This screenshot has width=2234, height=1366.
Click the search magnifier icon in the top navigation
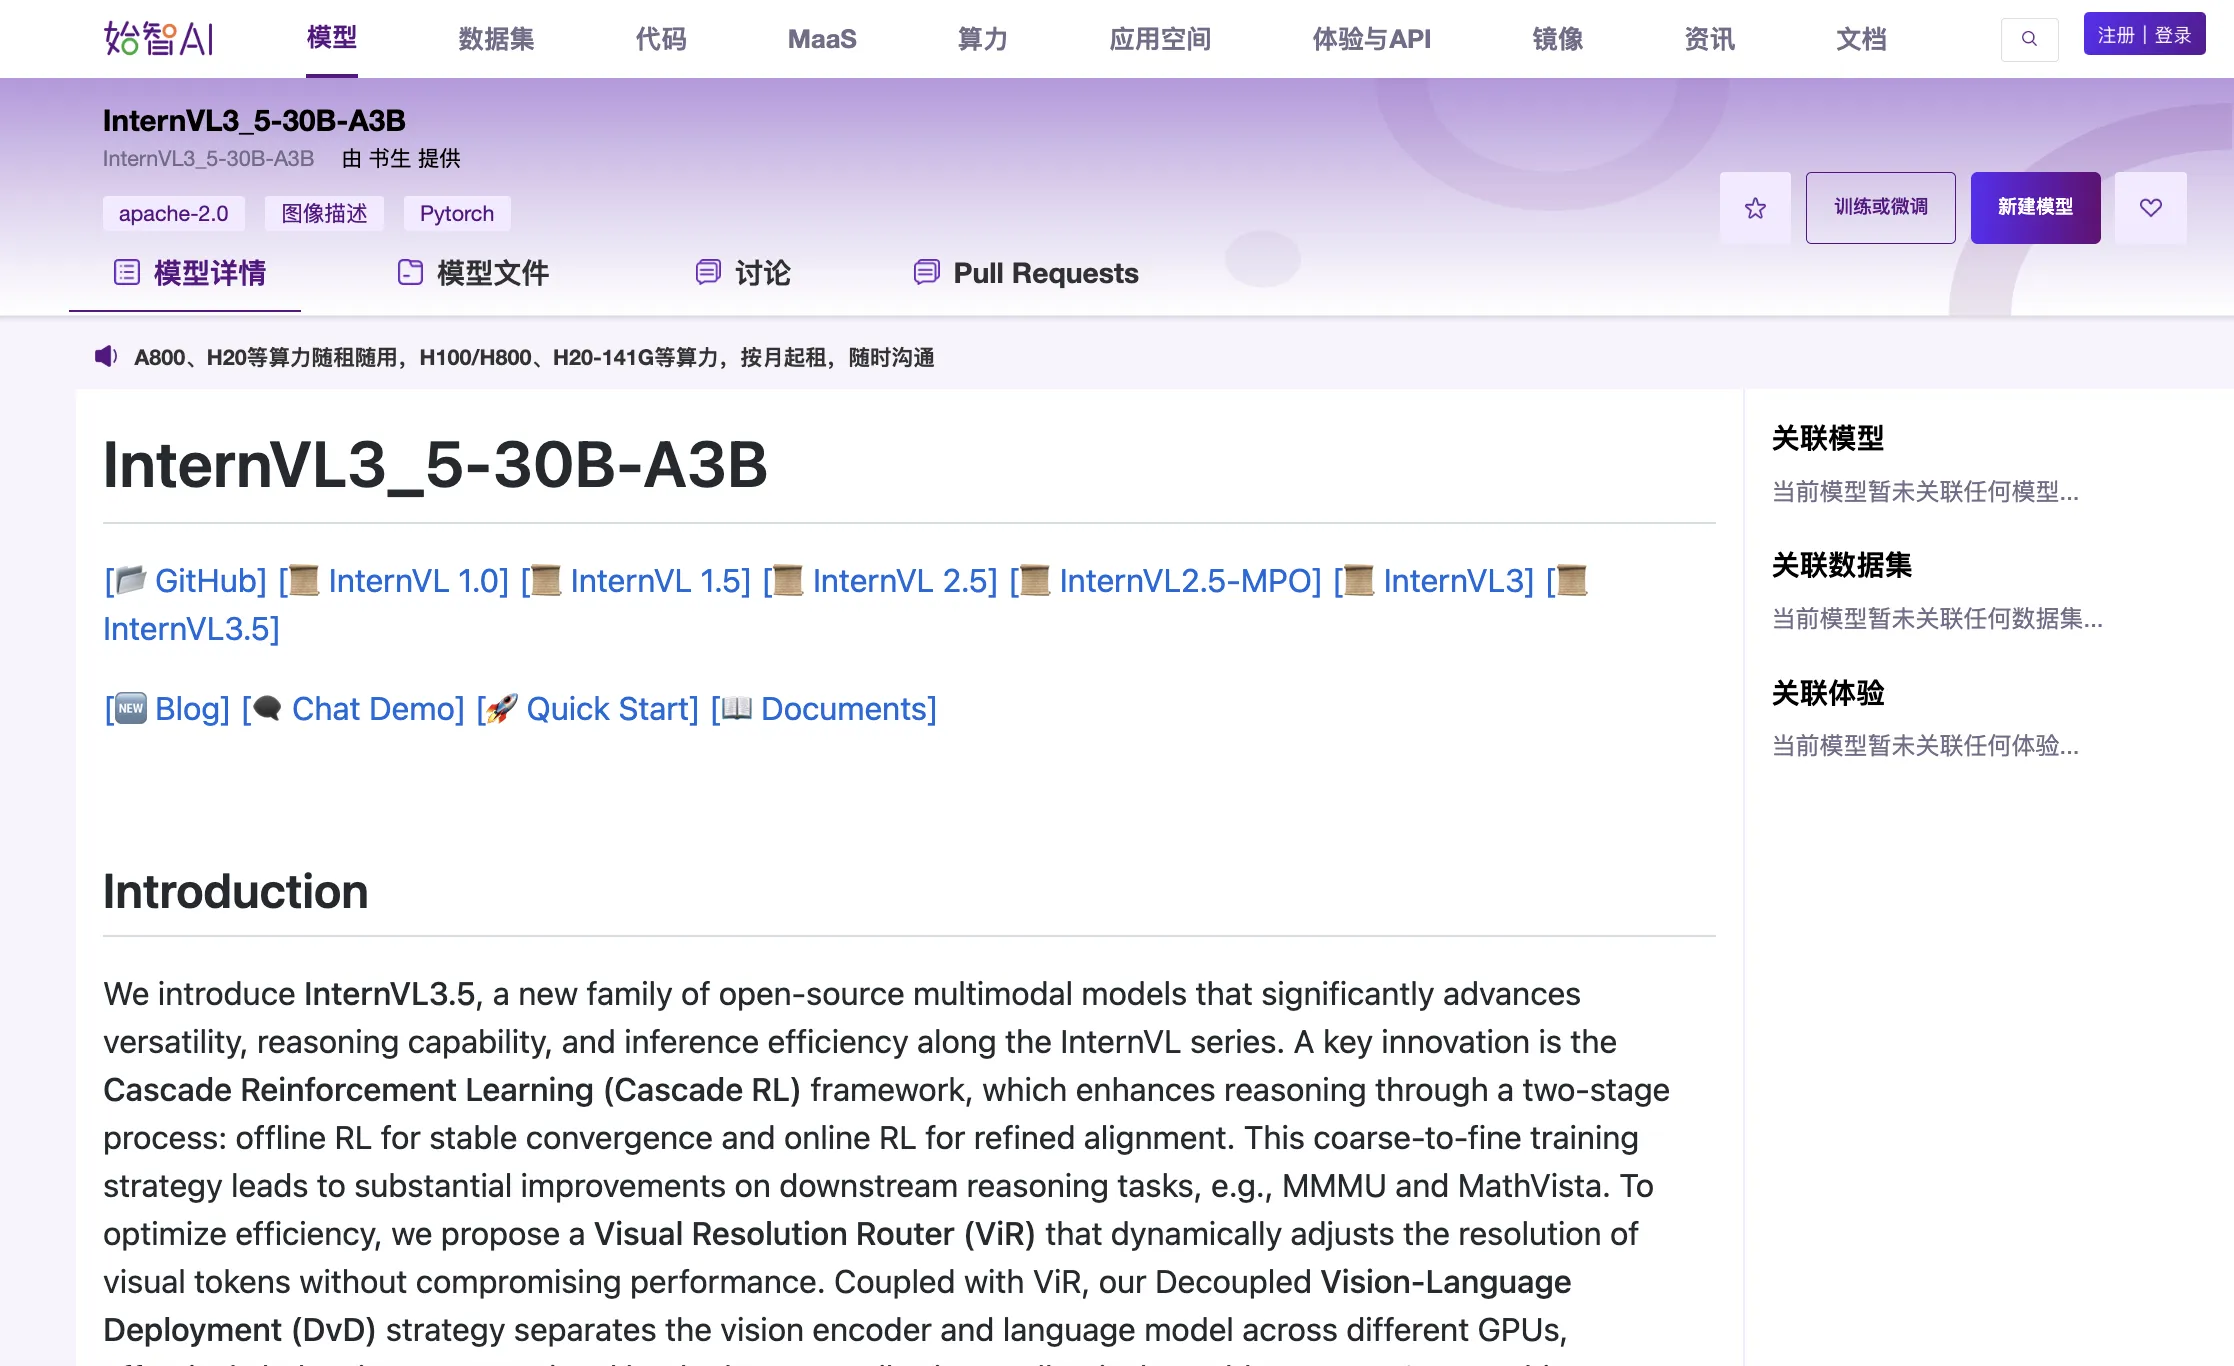(x=2029, y=39)
